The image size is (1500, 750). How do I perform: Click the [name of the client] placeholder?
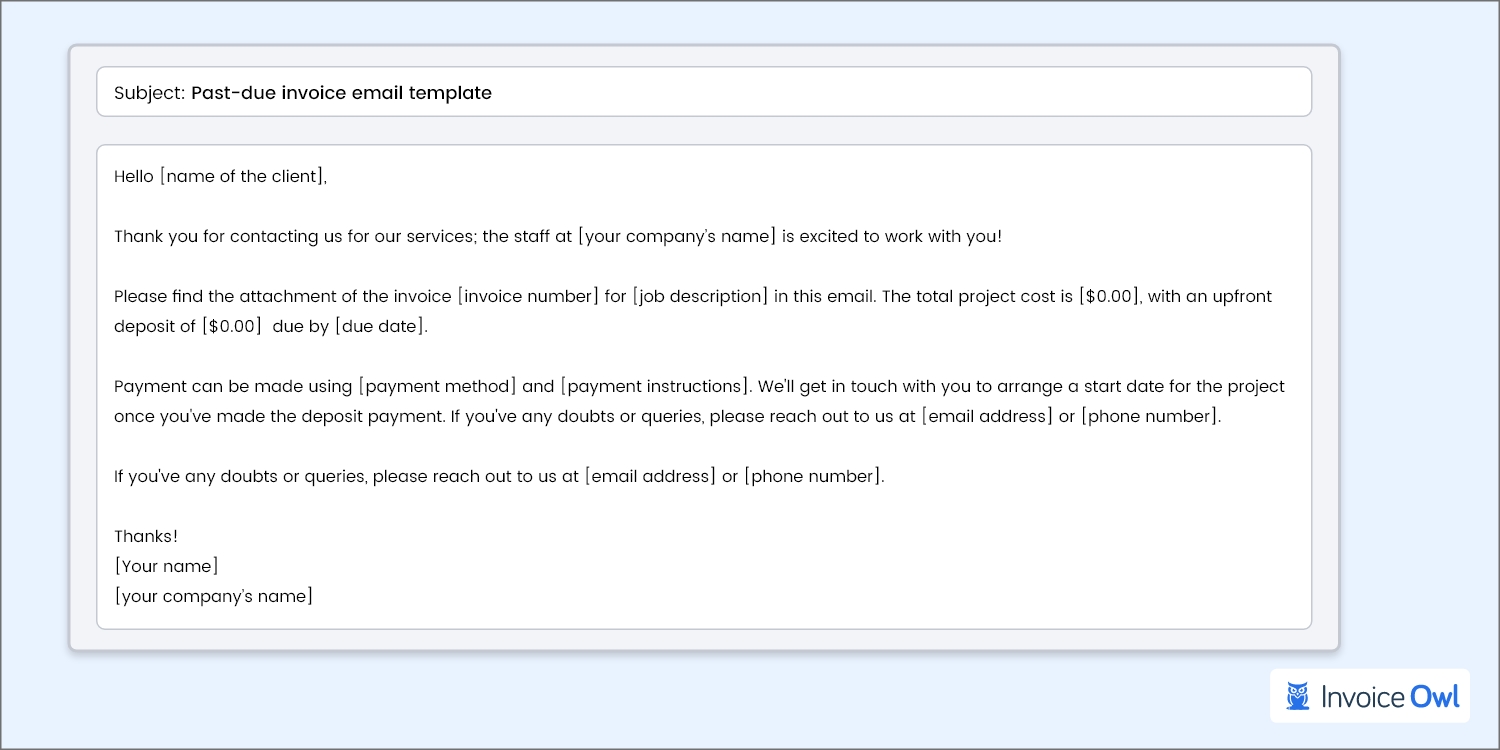pyautogui.click(x=243, y=177)
